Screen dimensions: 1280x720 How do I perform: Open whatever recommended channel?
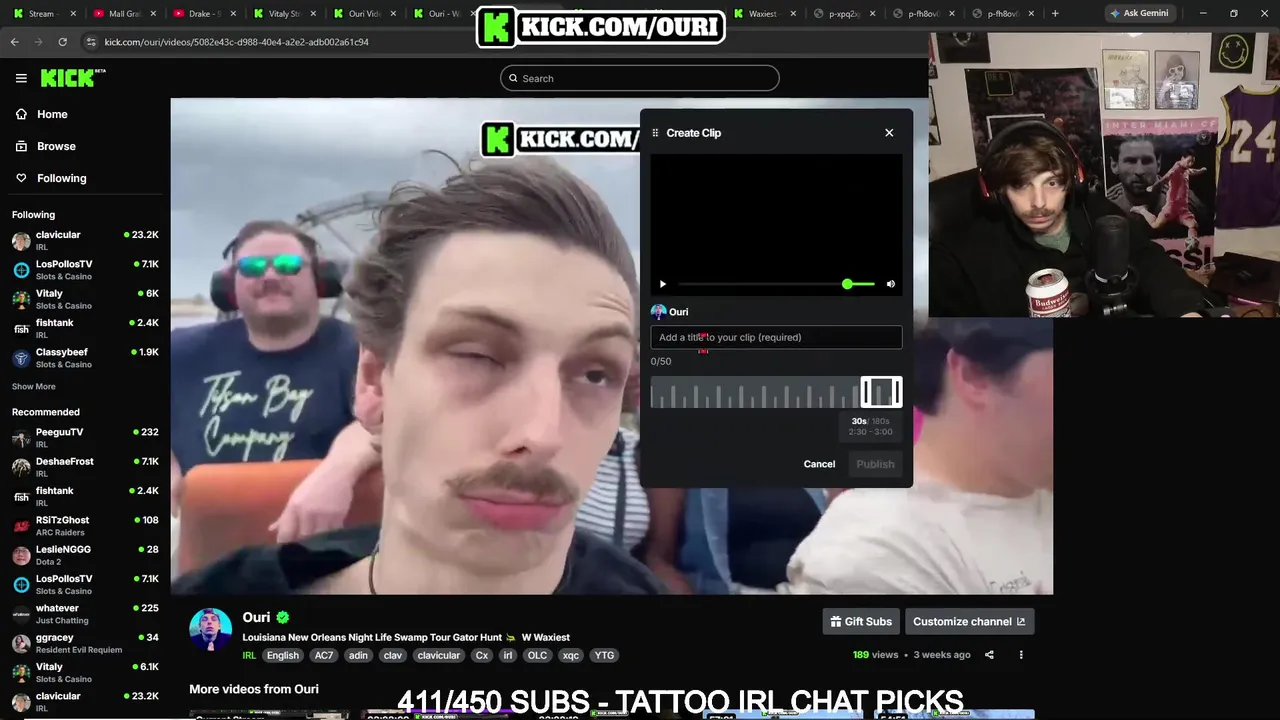(x=85, y=614)
